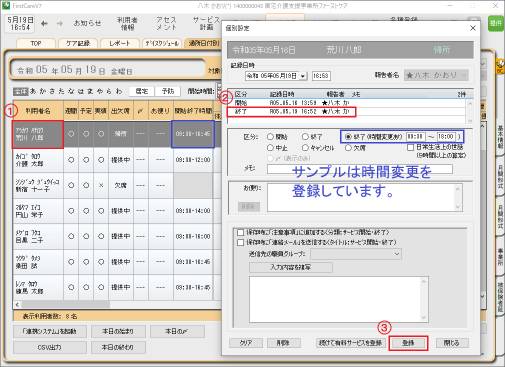Click the 登録 register button
Screen dimensions: 505x367
[x=408, y=343]
